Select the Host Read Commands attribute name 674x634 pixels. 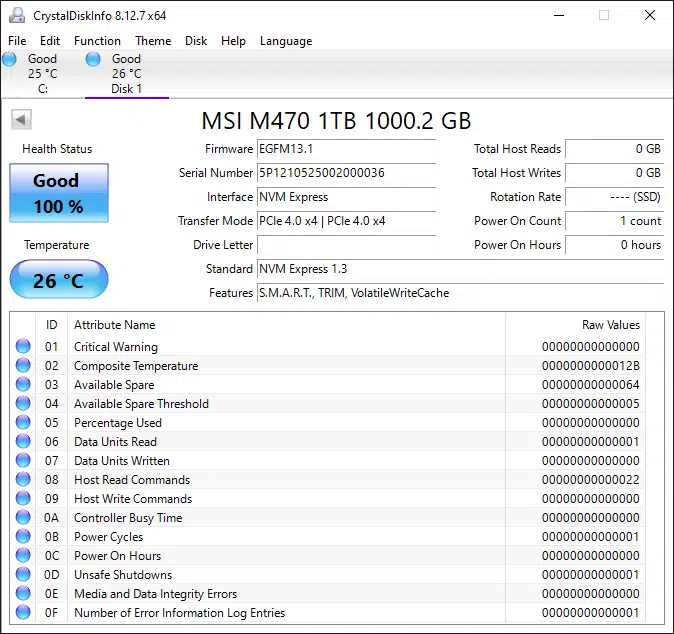pyautogui.click(x=132, y=480)
